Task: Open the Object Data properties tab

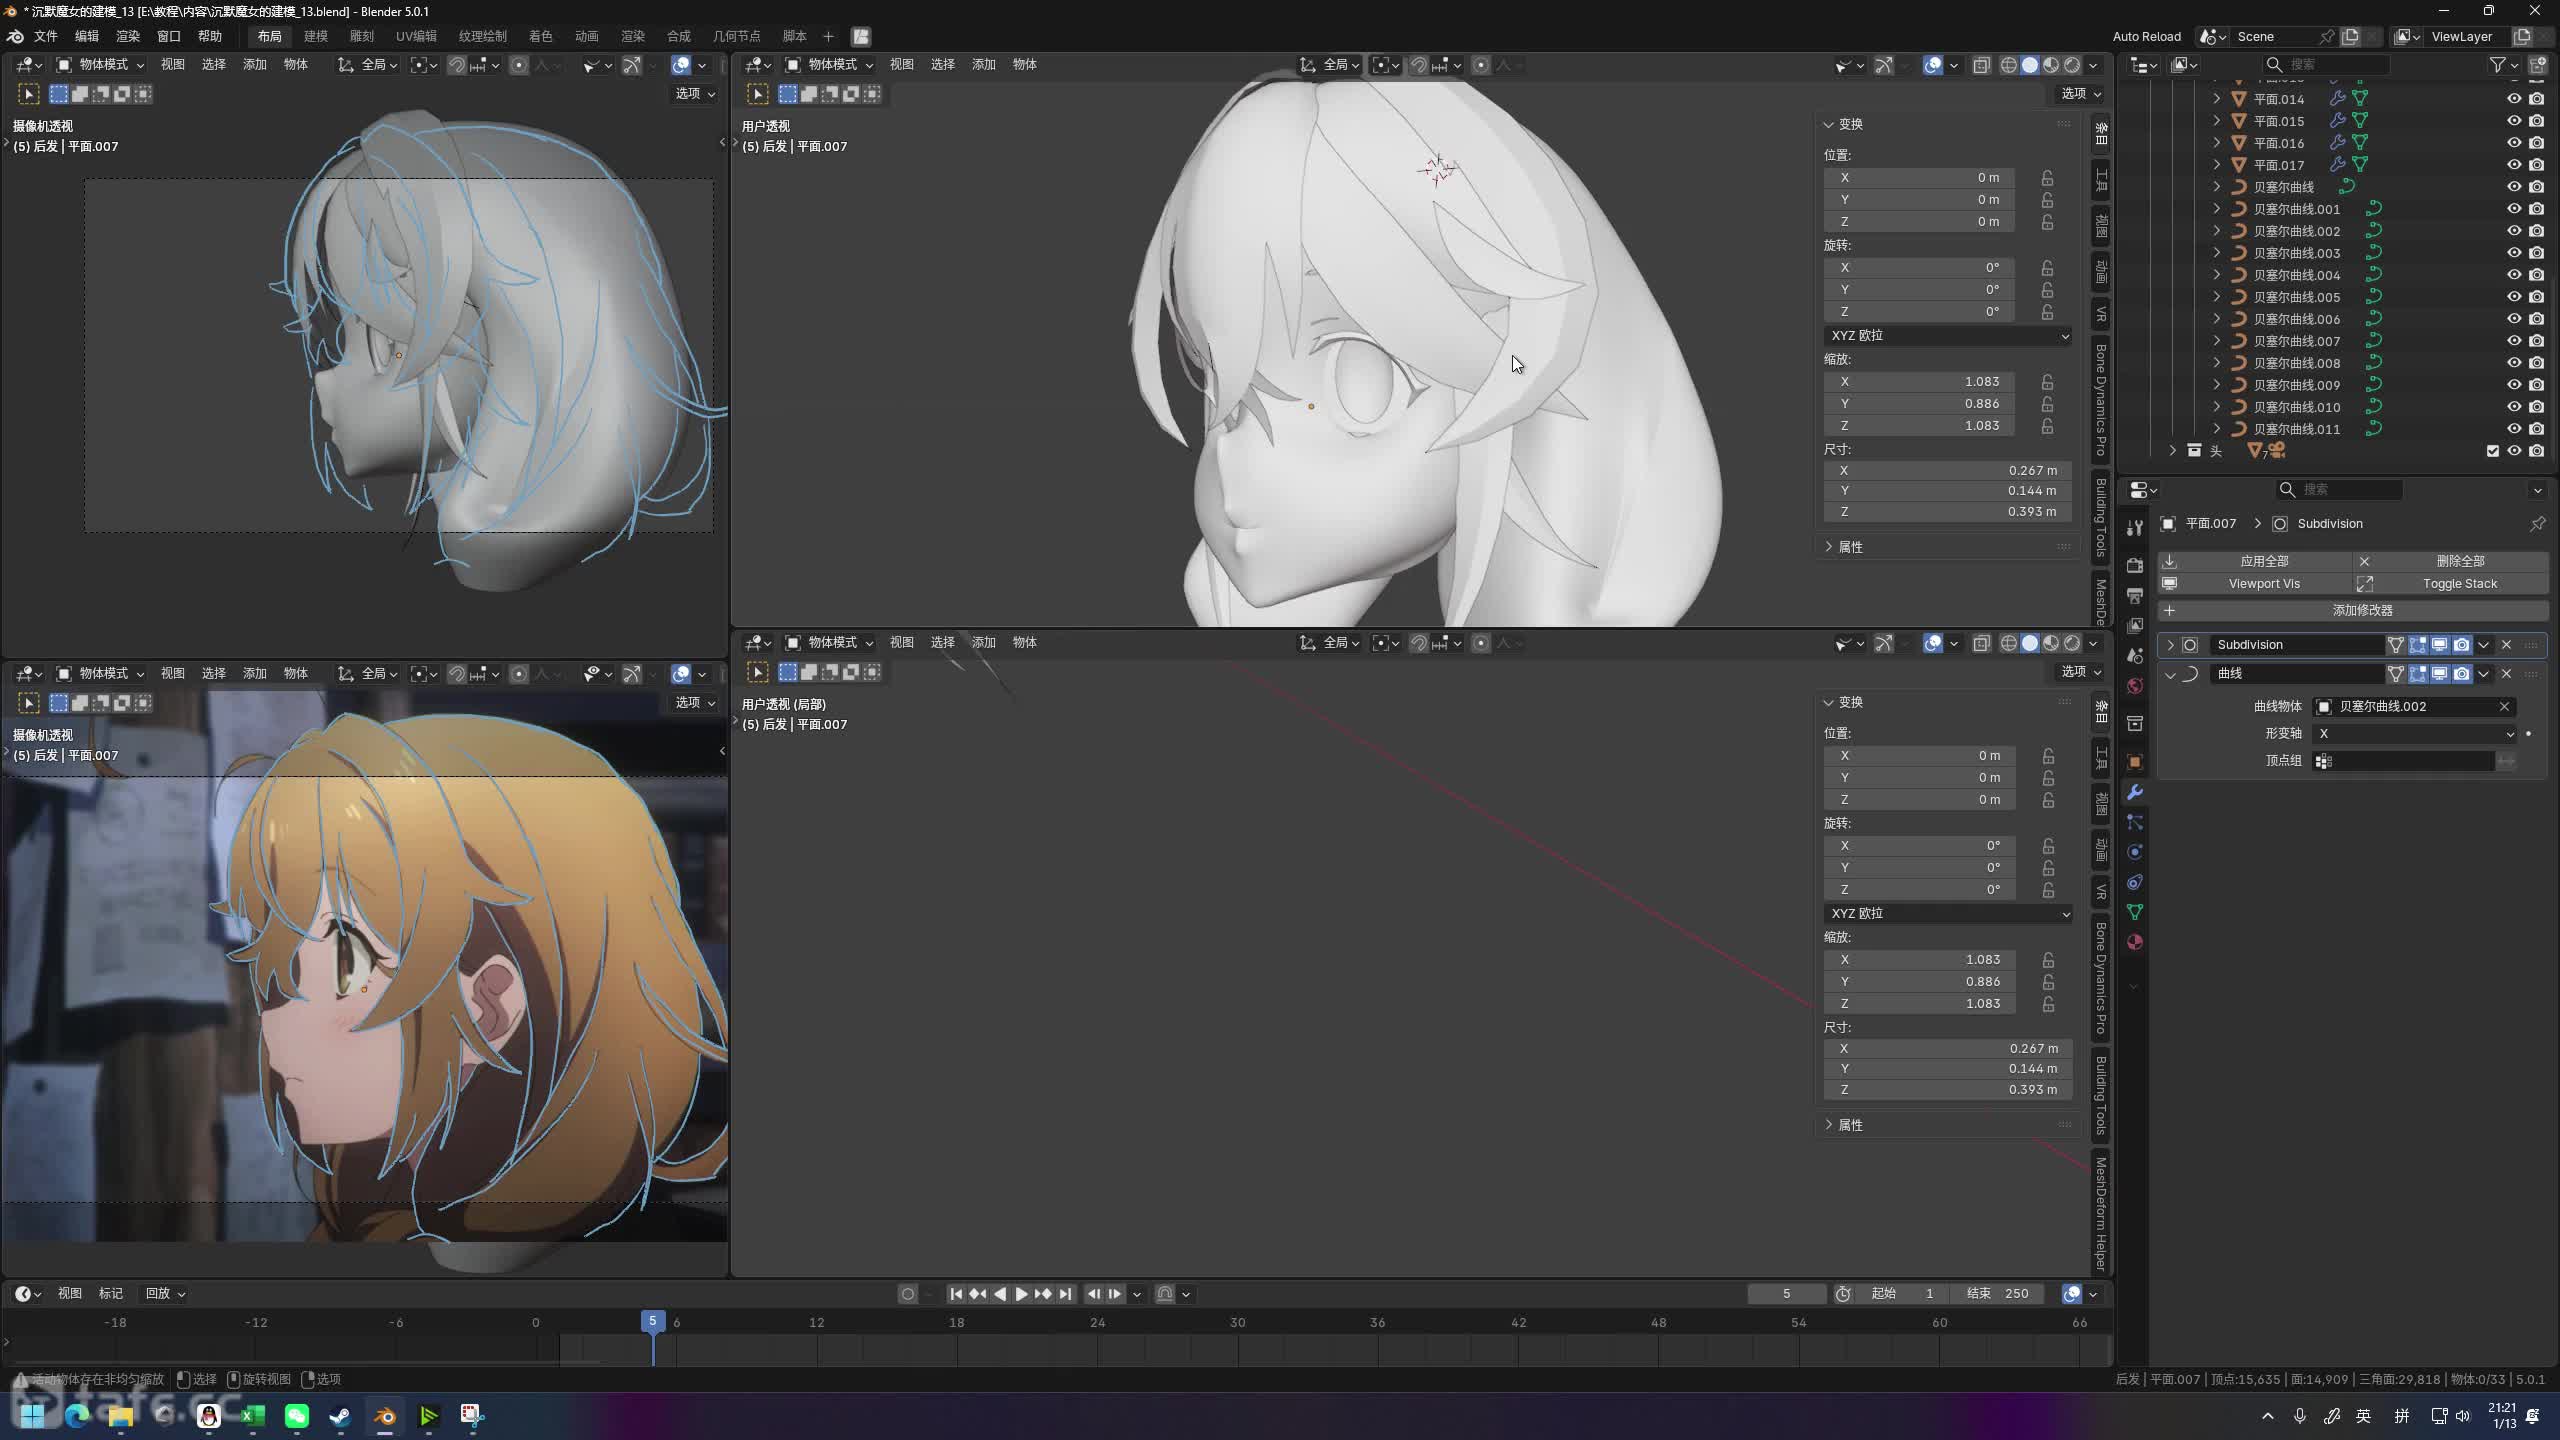Action: click(2135, 912)
